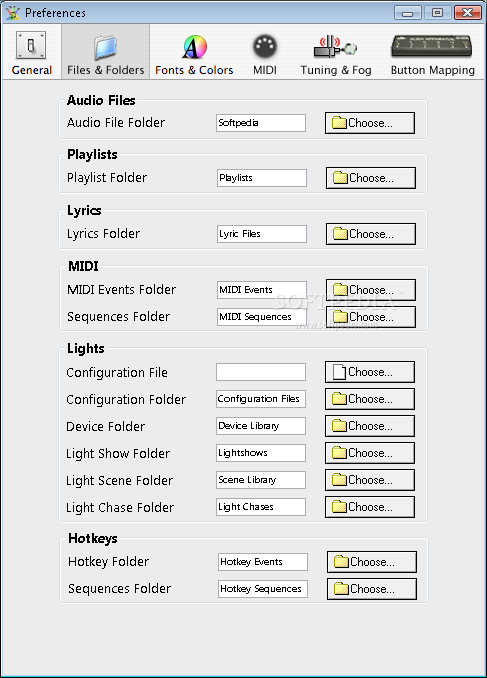Click the Device Library folder field

(x=261, y=426)
